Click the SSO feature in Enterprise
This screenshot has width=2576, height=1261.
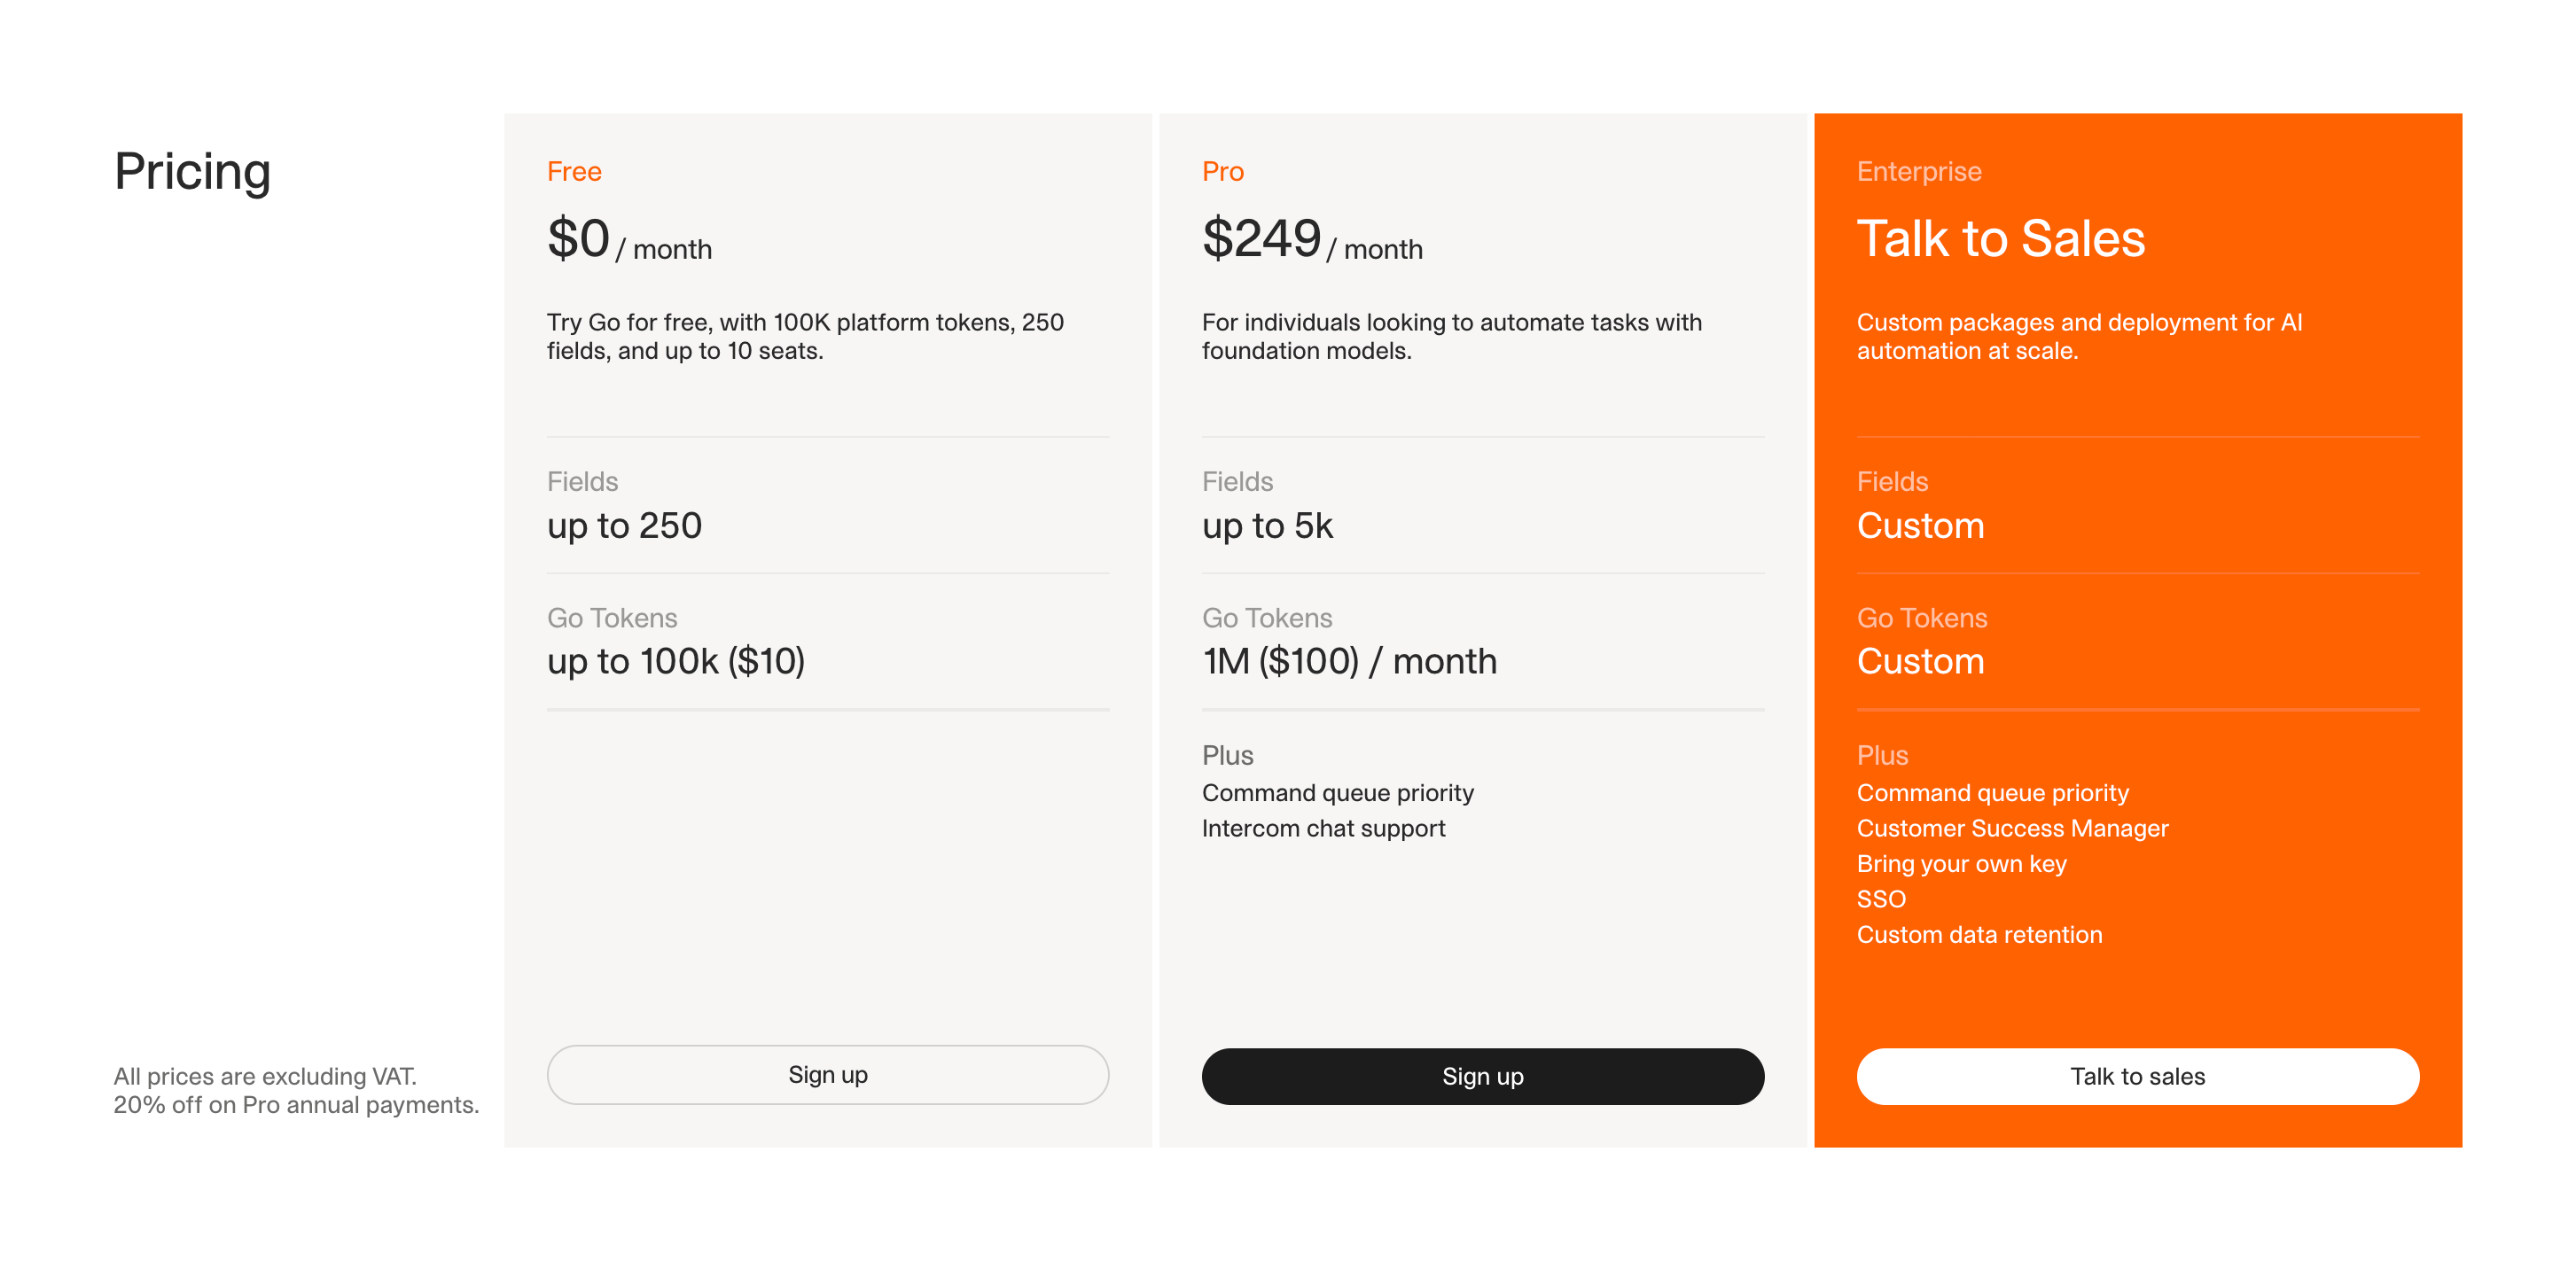[1880, 899]
